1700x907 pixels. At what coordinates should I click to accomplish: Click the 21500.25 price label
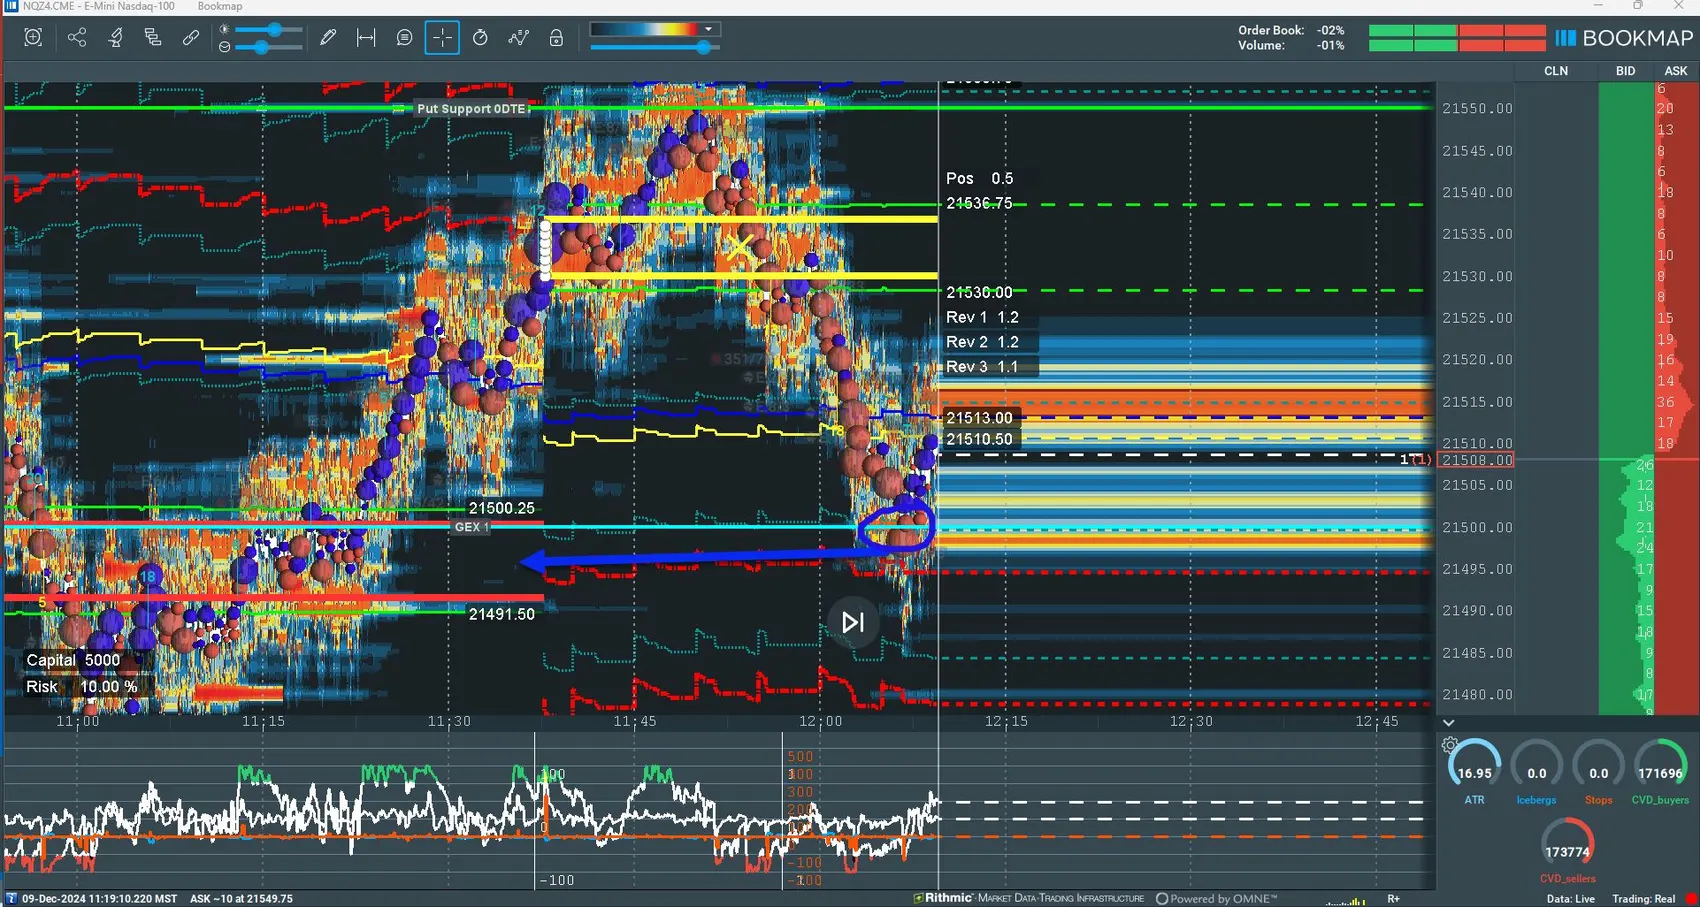(x=501, y=508)
